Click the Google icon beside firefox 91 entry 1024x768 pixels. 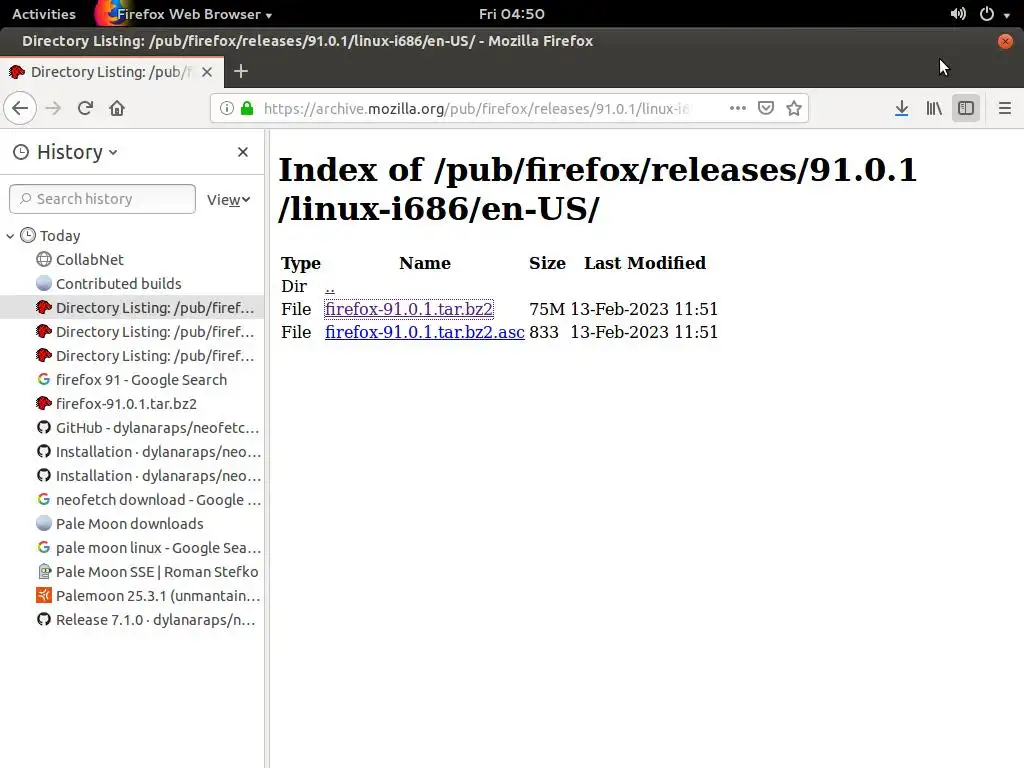point(44,379)
